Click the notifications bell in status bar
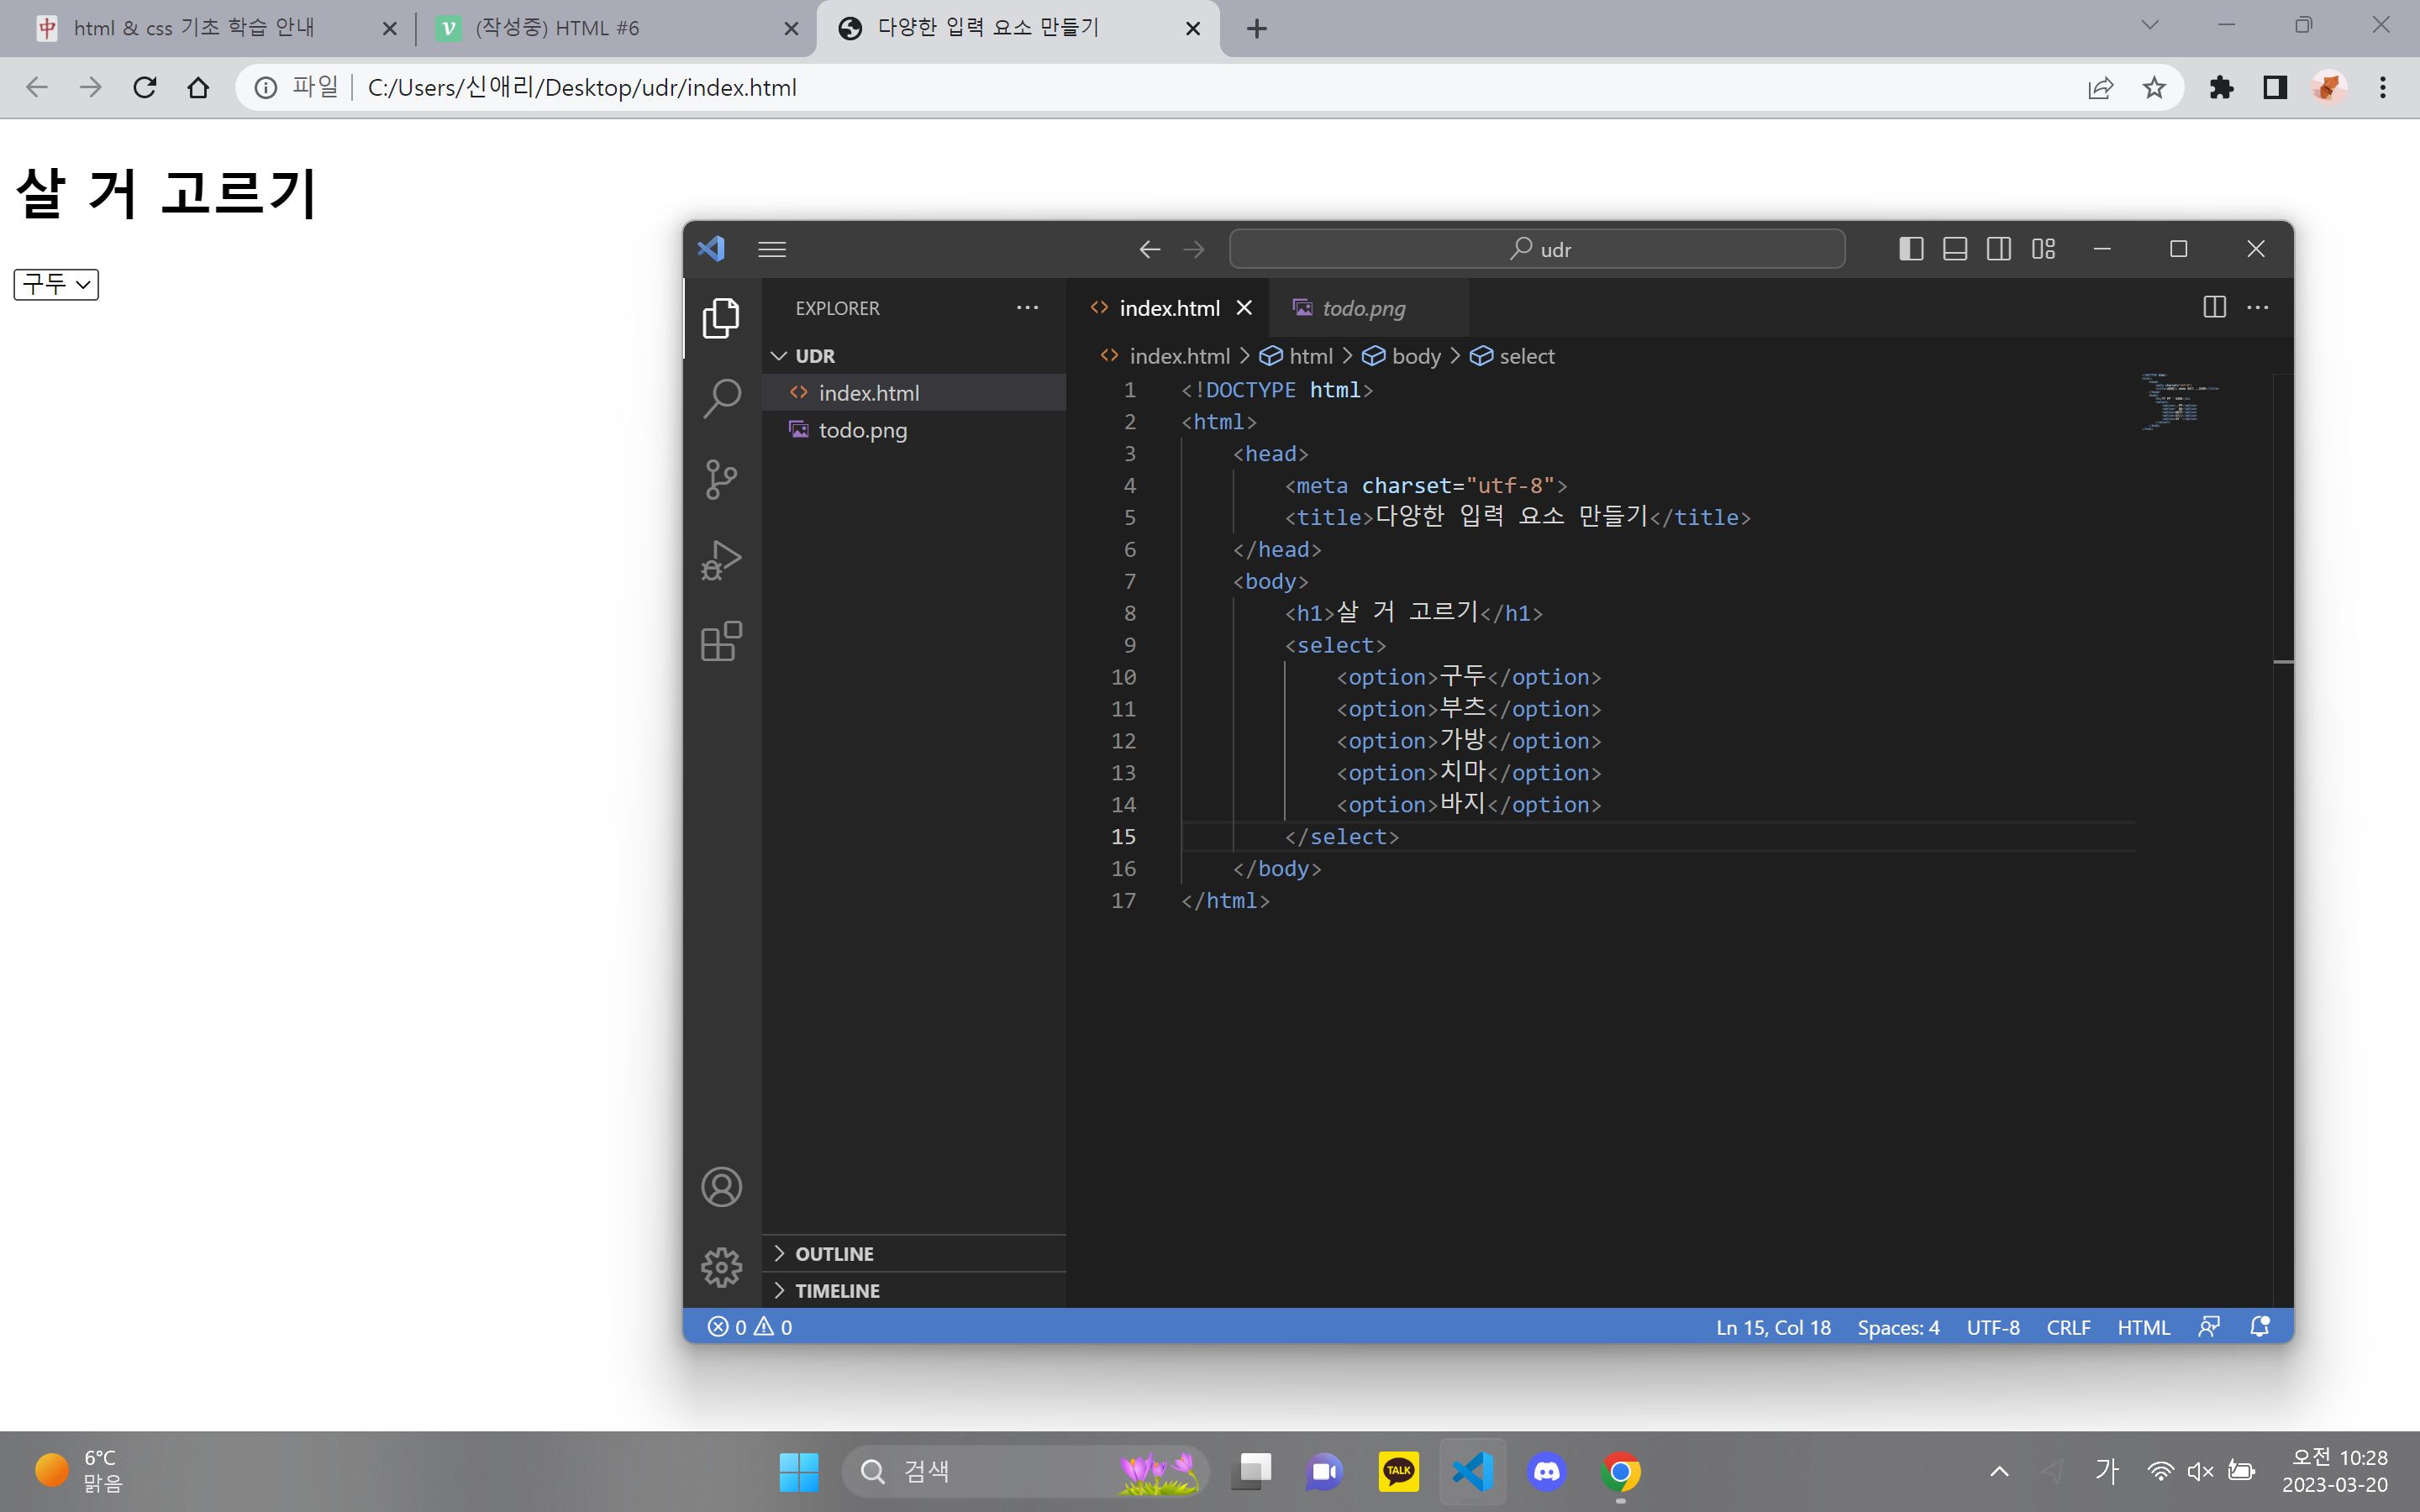This screenshot has height=1512, width=2420. (2259, 1327)
